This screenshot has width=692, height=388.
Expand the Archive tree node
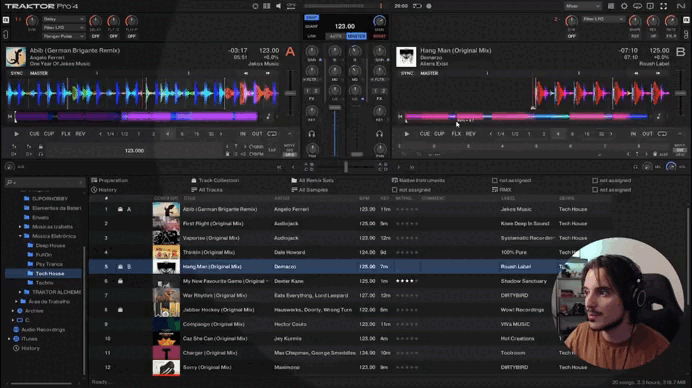tap(13, 311)
